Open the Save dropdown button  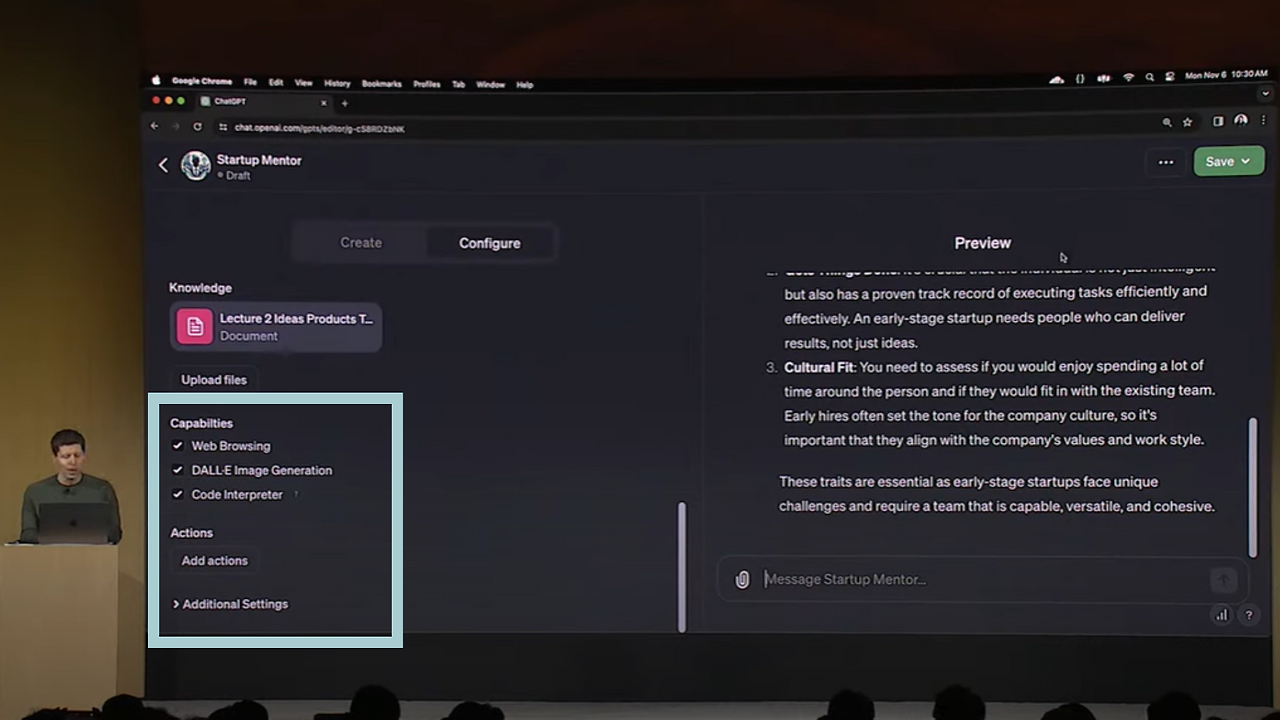(x=1228, y=162)
